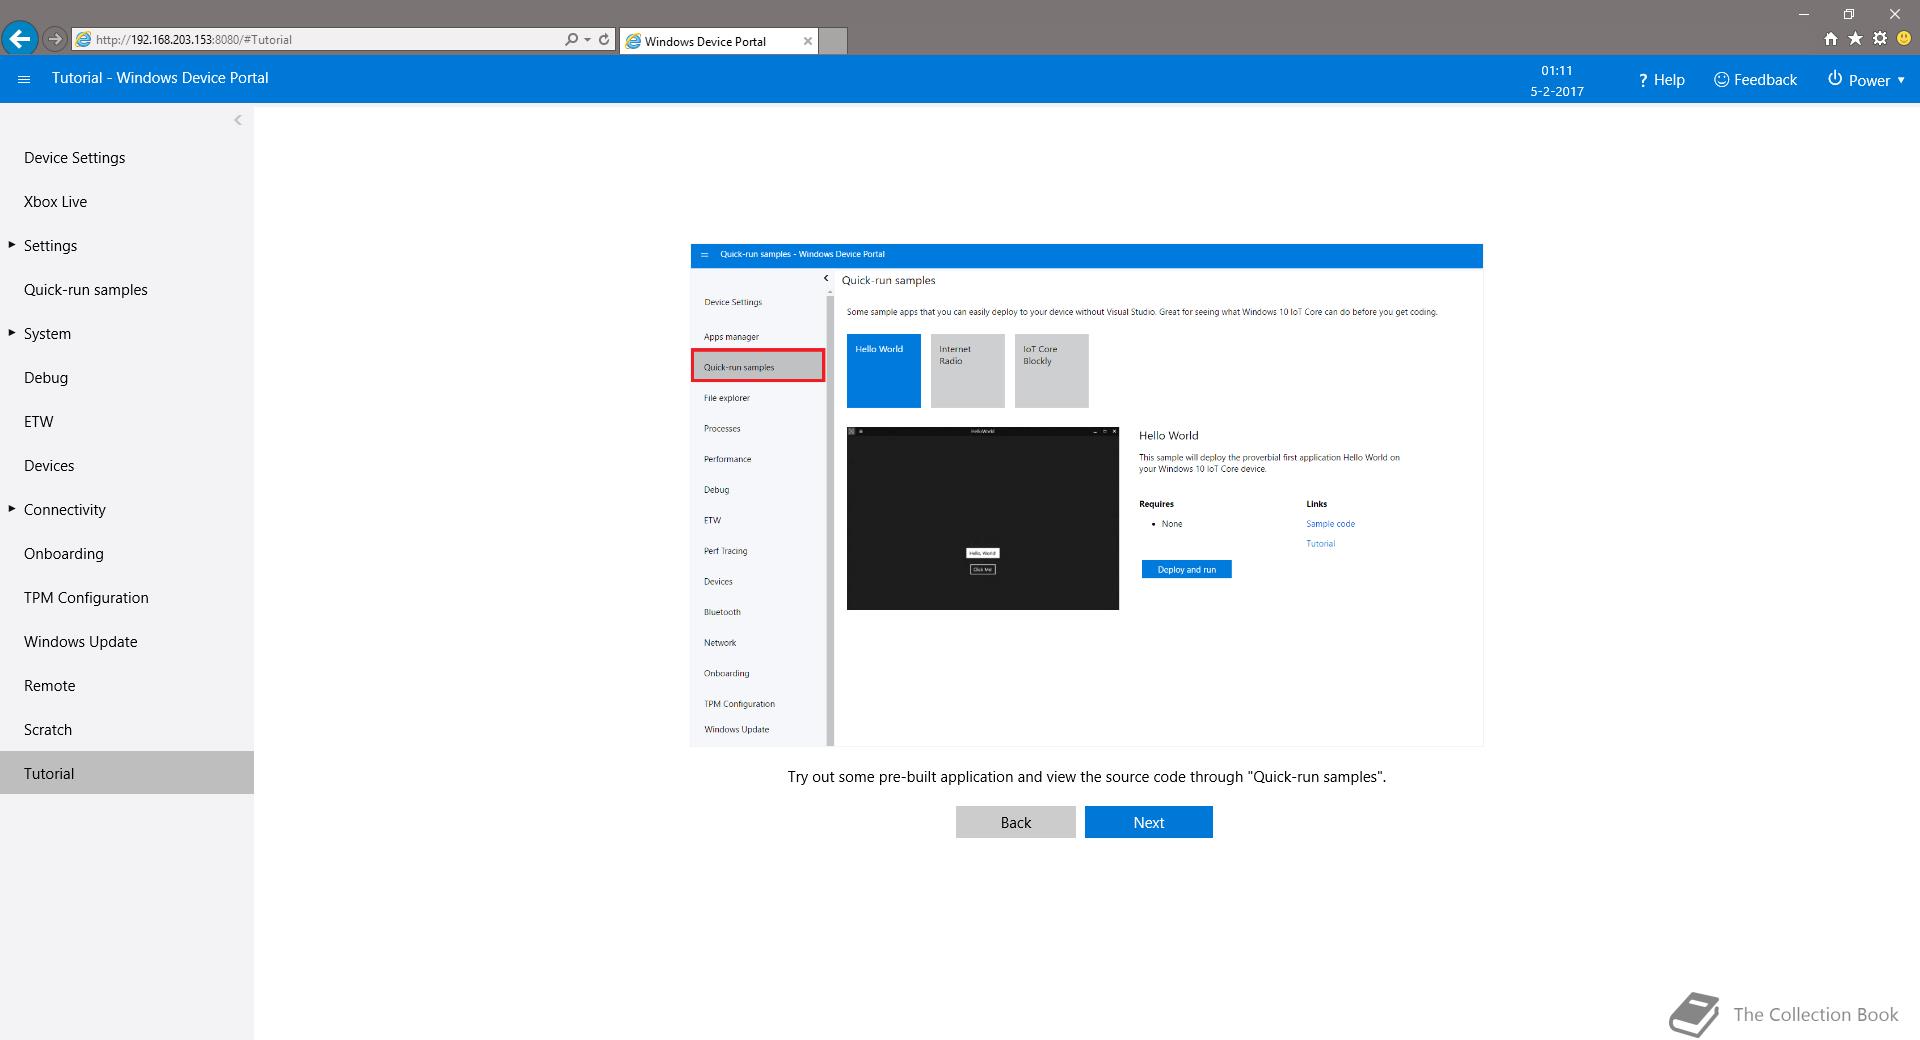Open the Favorites star icon
Image resolution: width=1920 pixels, height=1040 pixels.
1855,39
